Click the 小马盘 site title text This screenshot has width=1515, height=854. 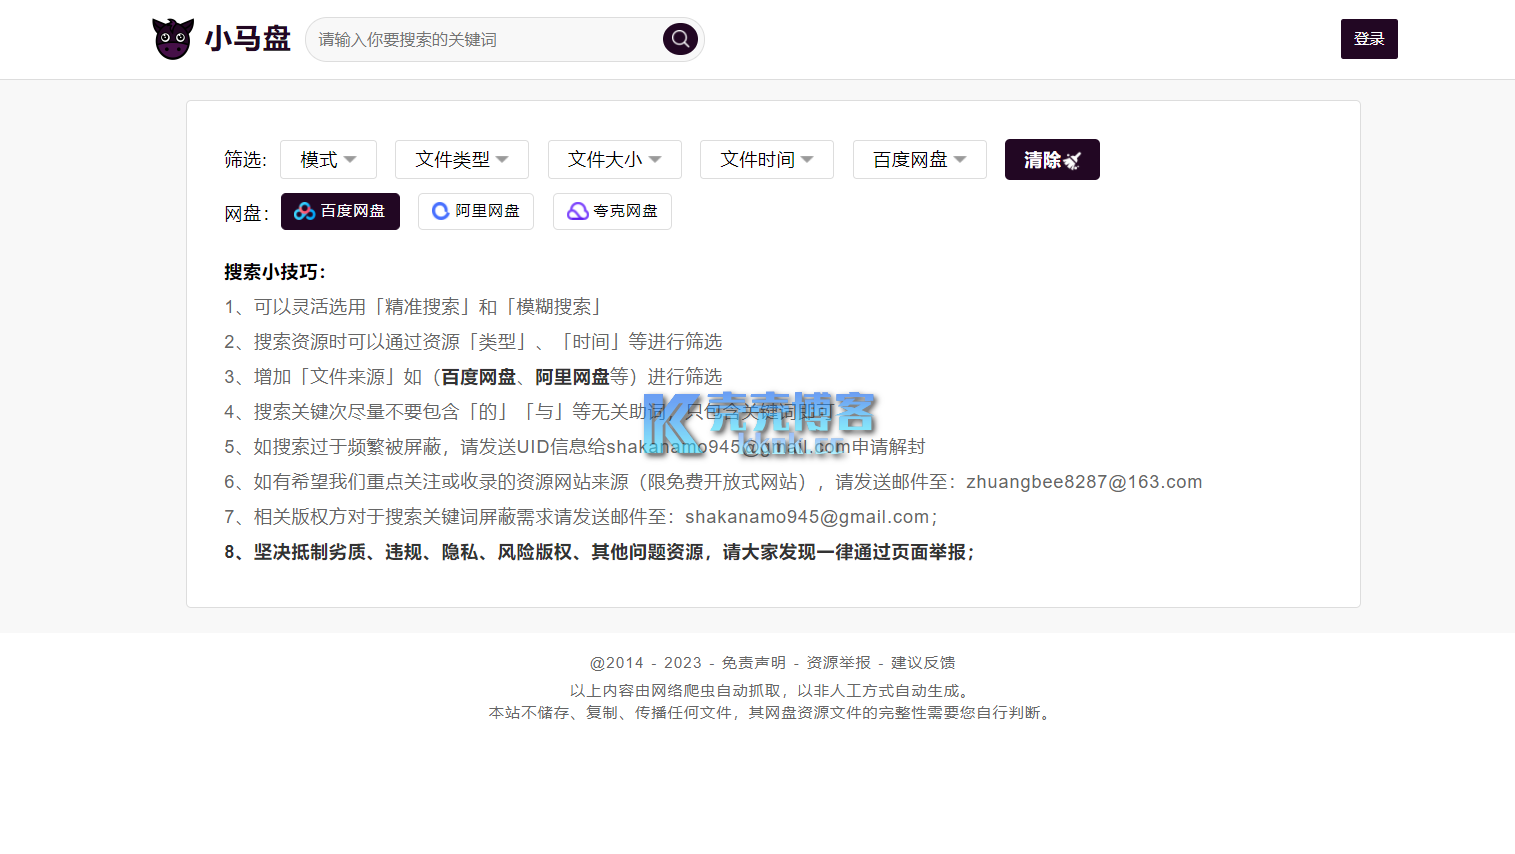pos(247,39)
